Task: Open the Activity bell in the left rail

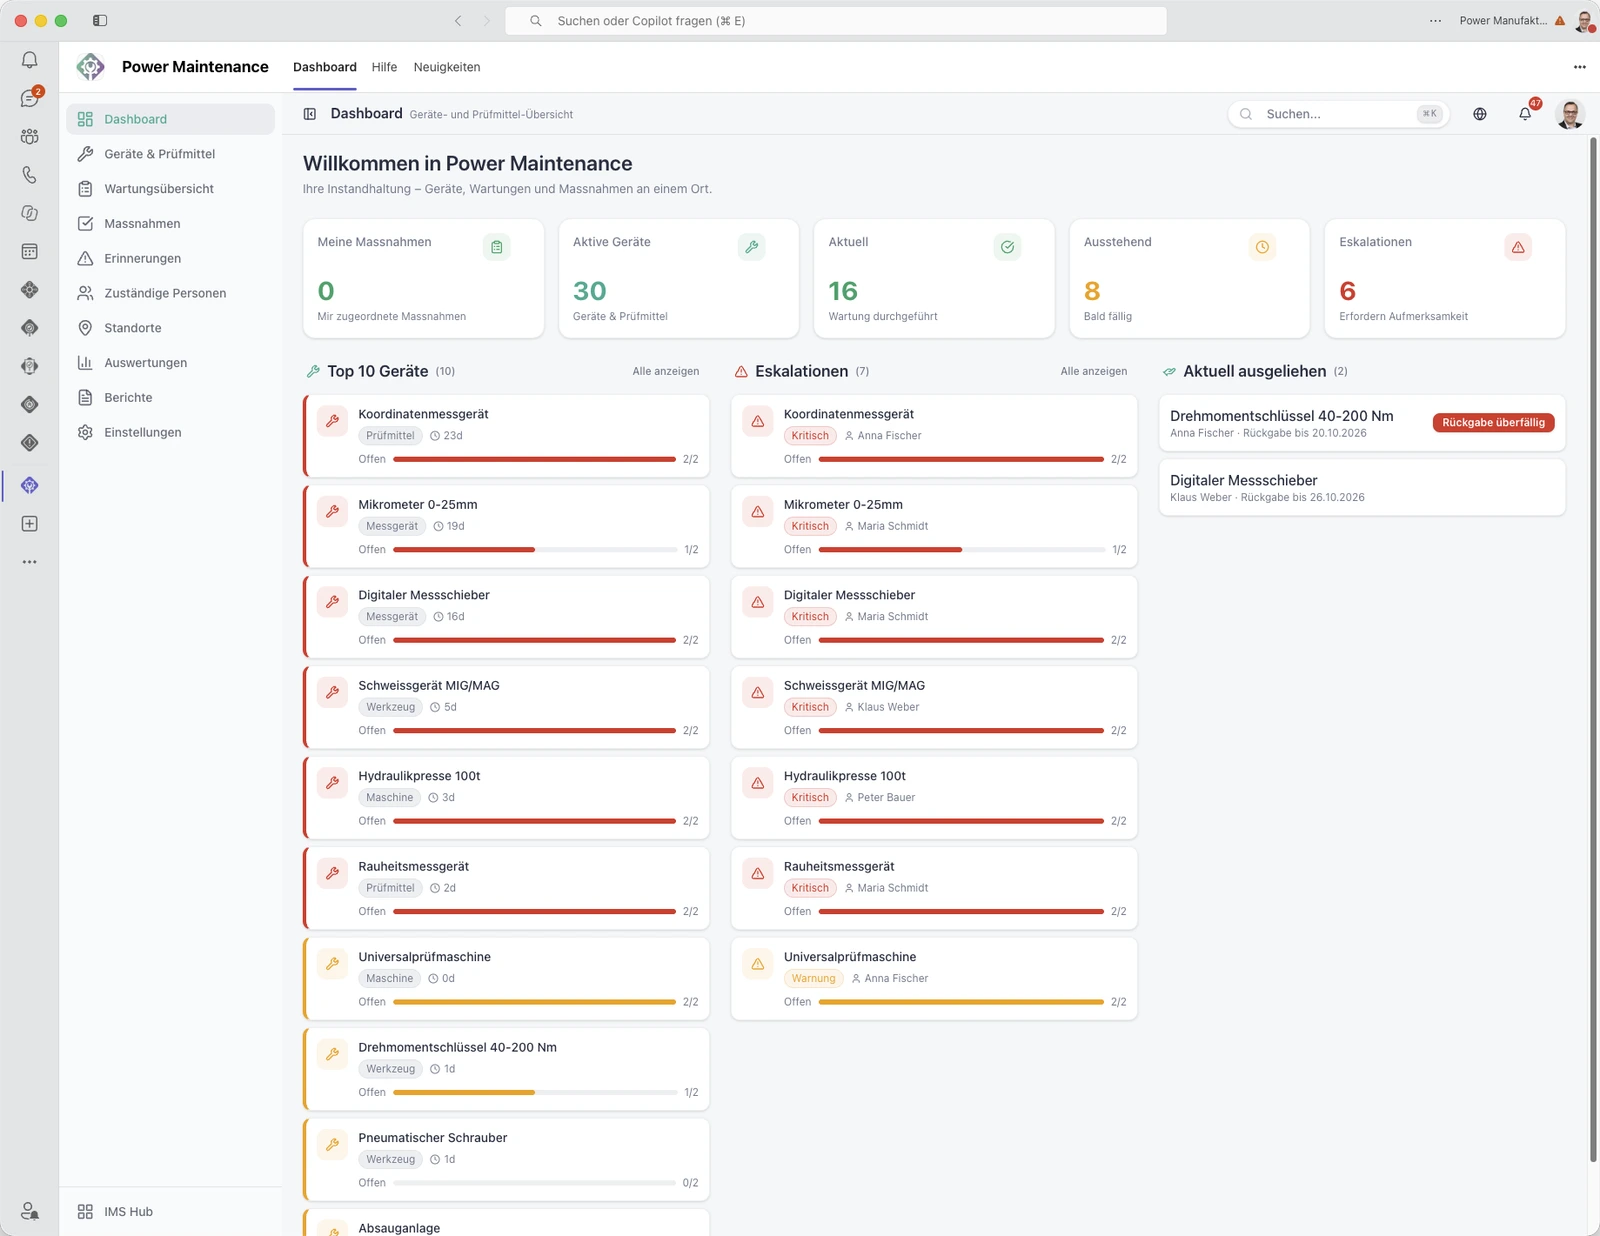Action: [30, 60]
